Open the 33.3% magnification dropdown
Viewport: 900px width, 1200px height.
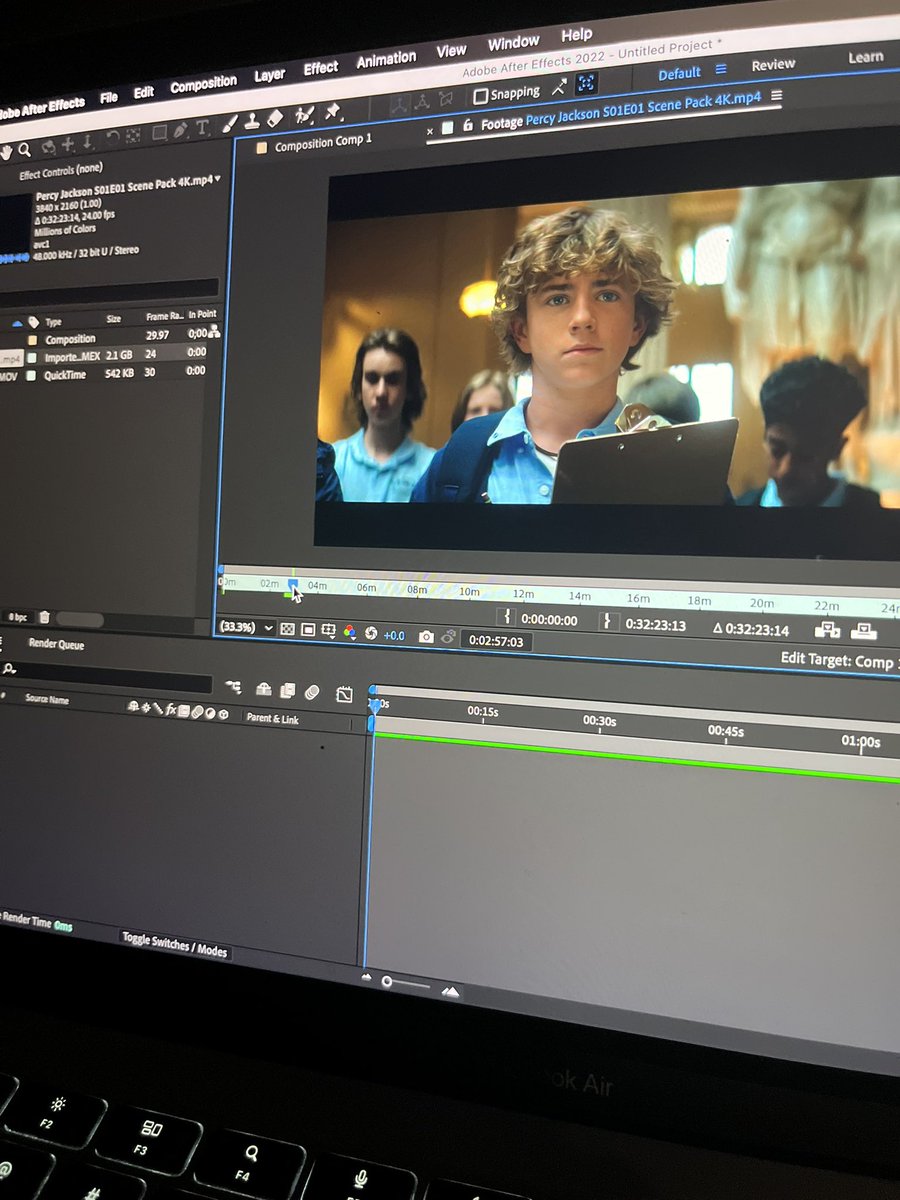[x=245, y=628]
